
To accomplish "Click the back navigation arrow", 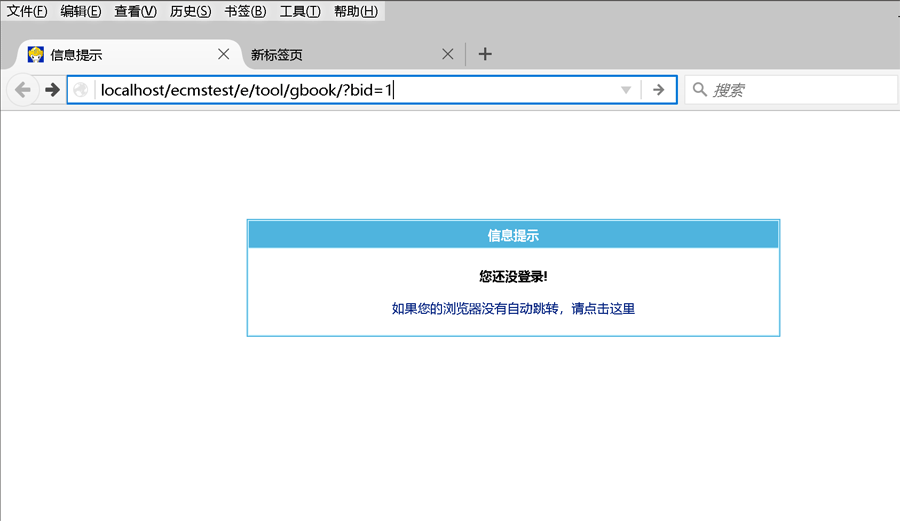I will pyautogui.click(x=22, y=90).
